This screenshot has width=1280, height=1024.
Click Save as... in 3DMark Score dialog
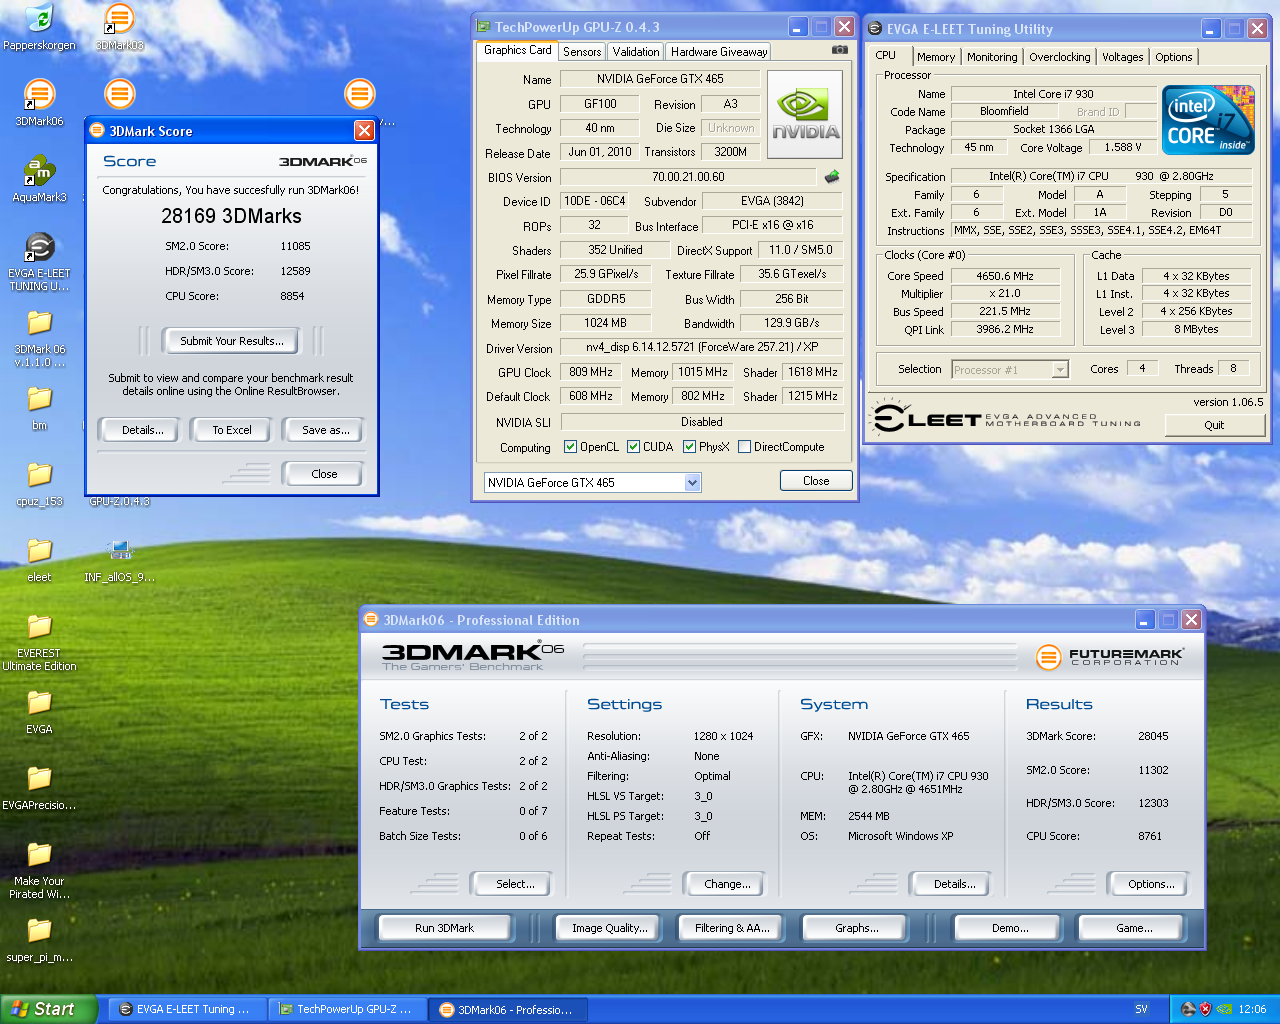pos(326,430)
